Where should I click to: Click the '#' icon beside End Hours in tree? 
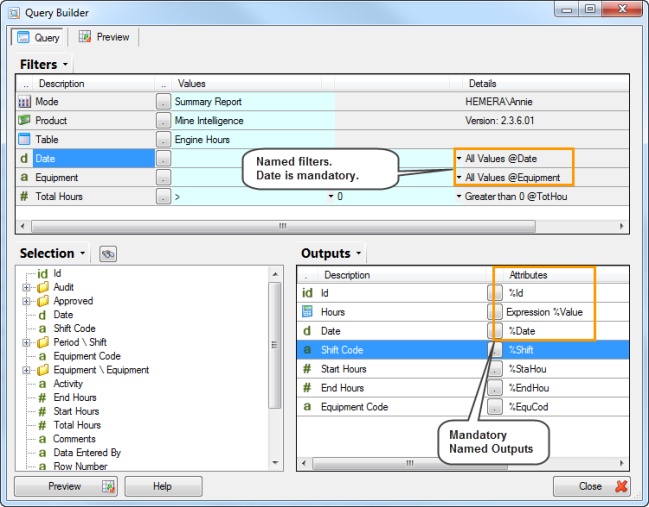pyautogui.click(x=42, y=397)
